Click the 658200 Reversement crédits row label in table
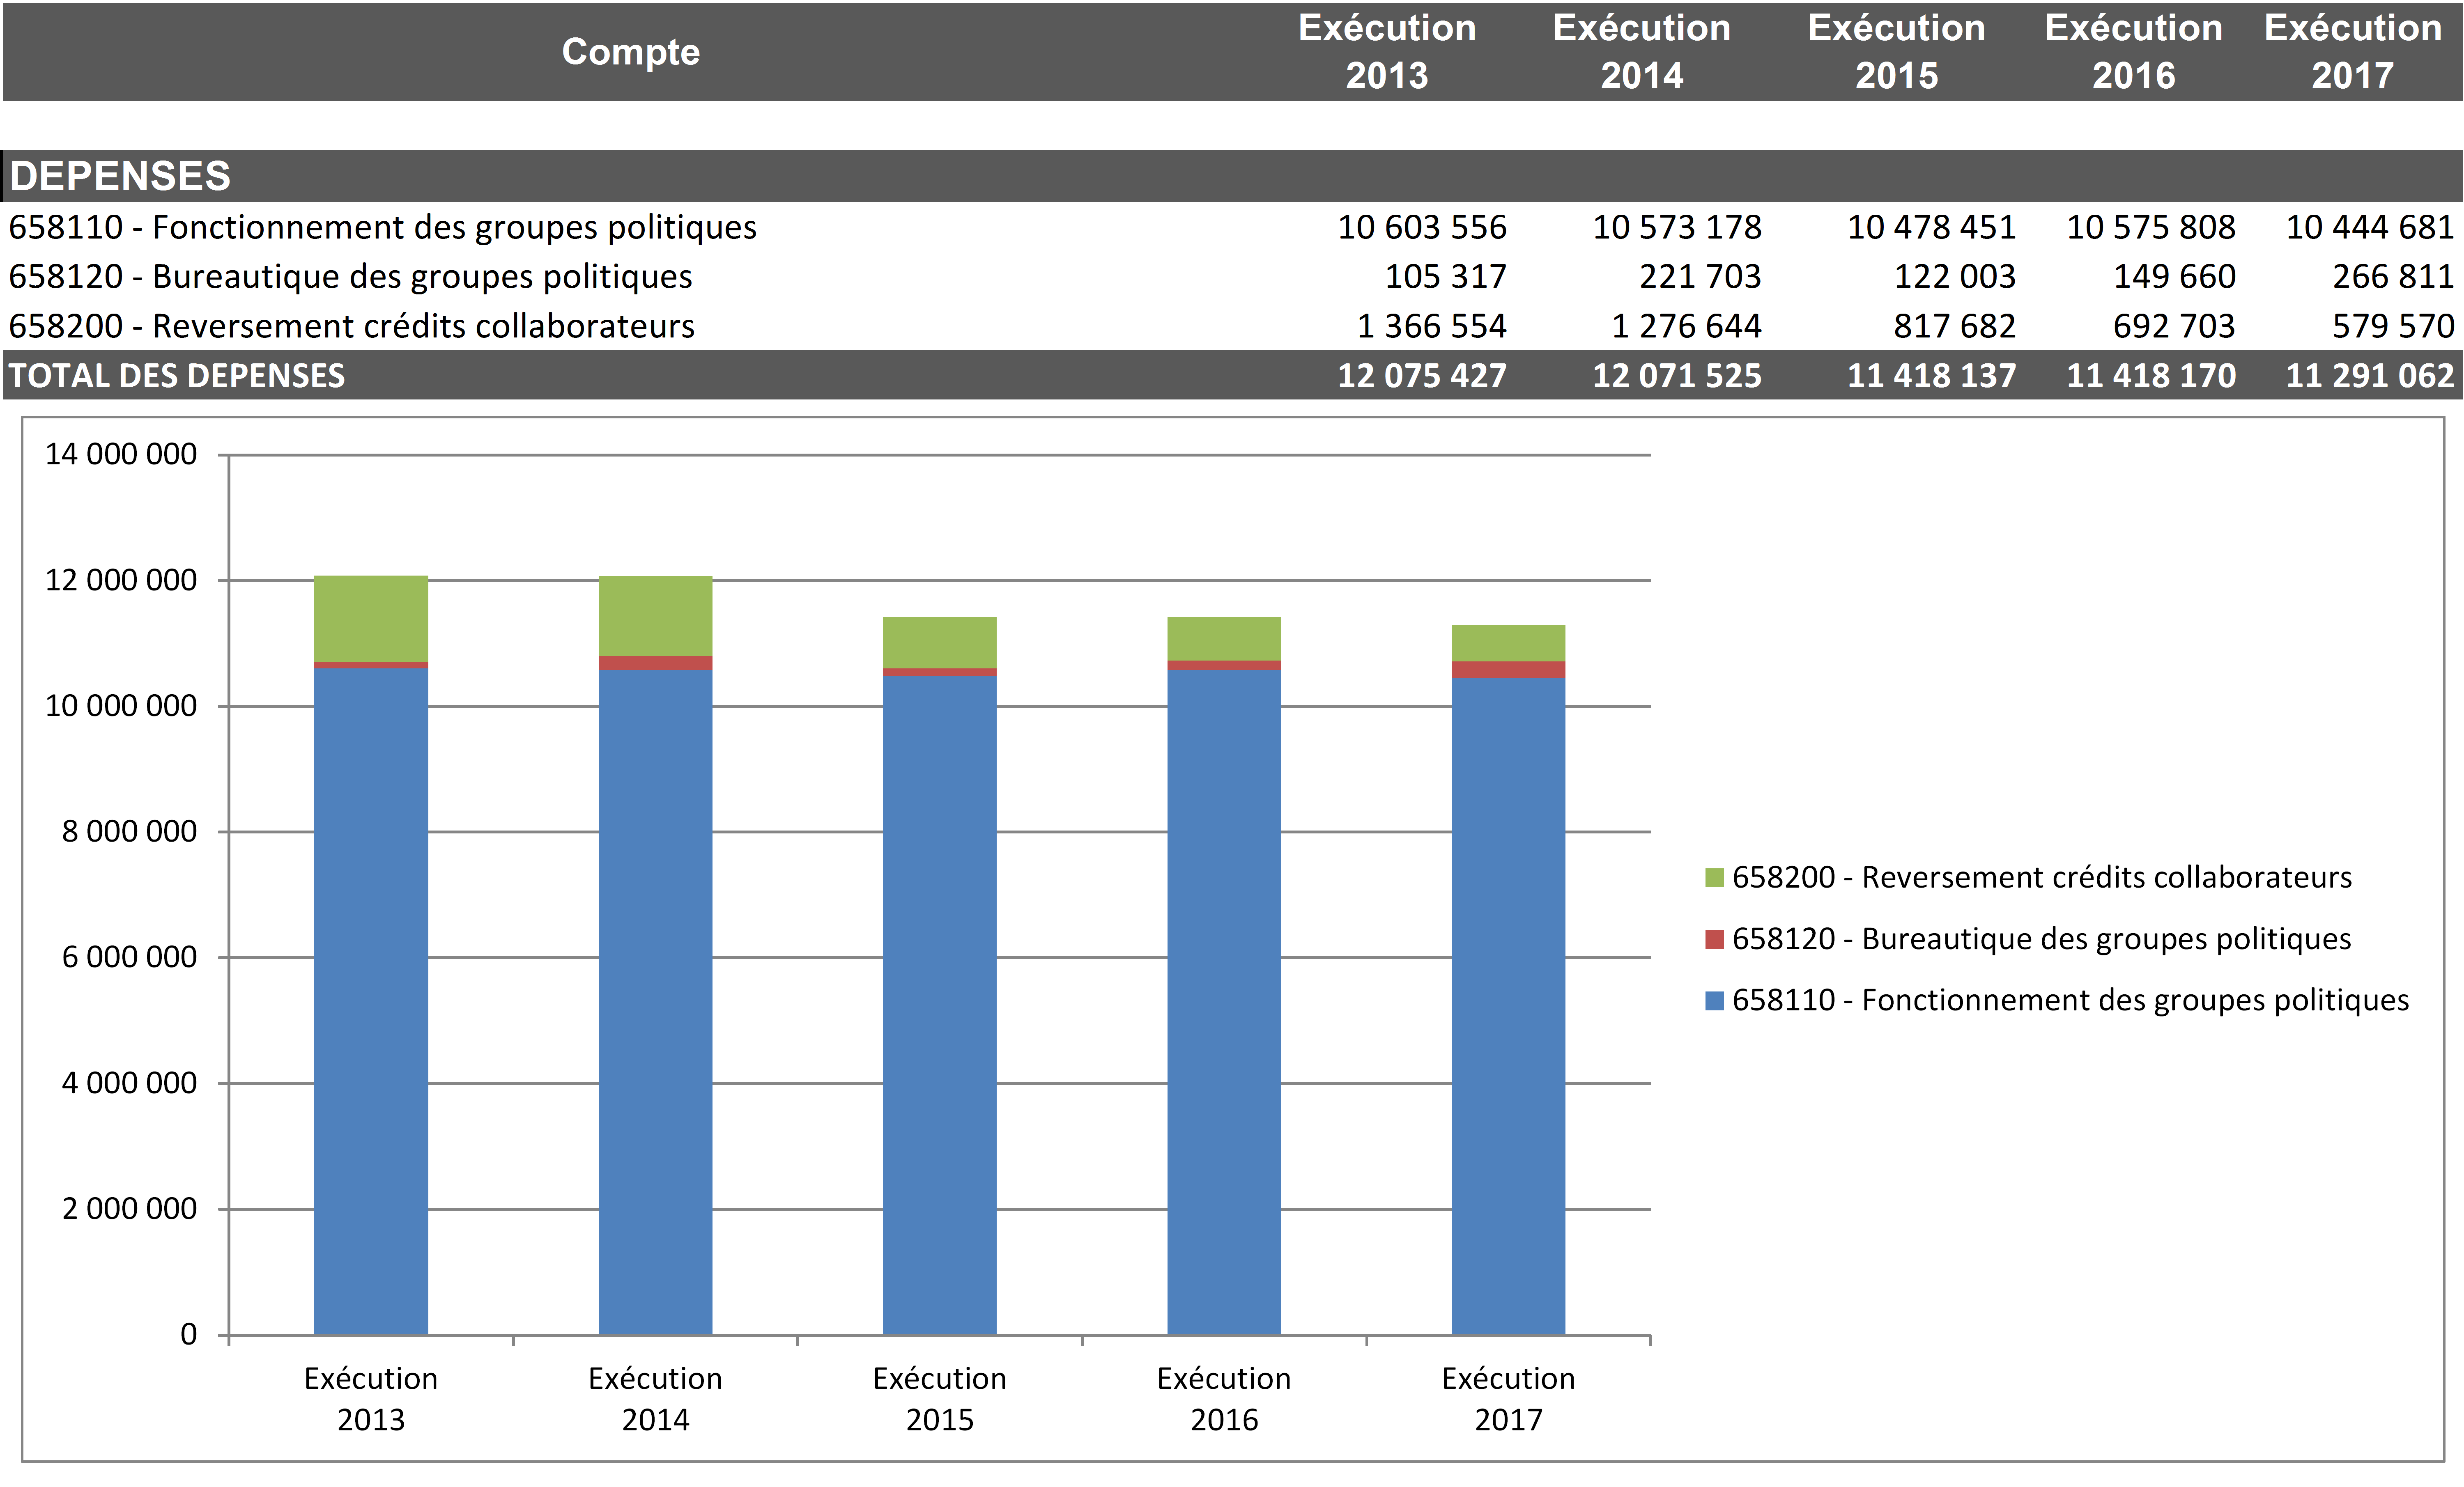The height and width of the screenshot is (1487, 2464). point(351,327)
